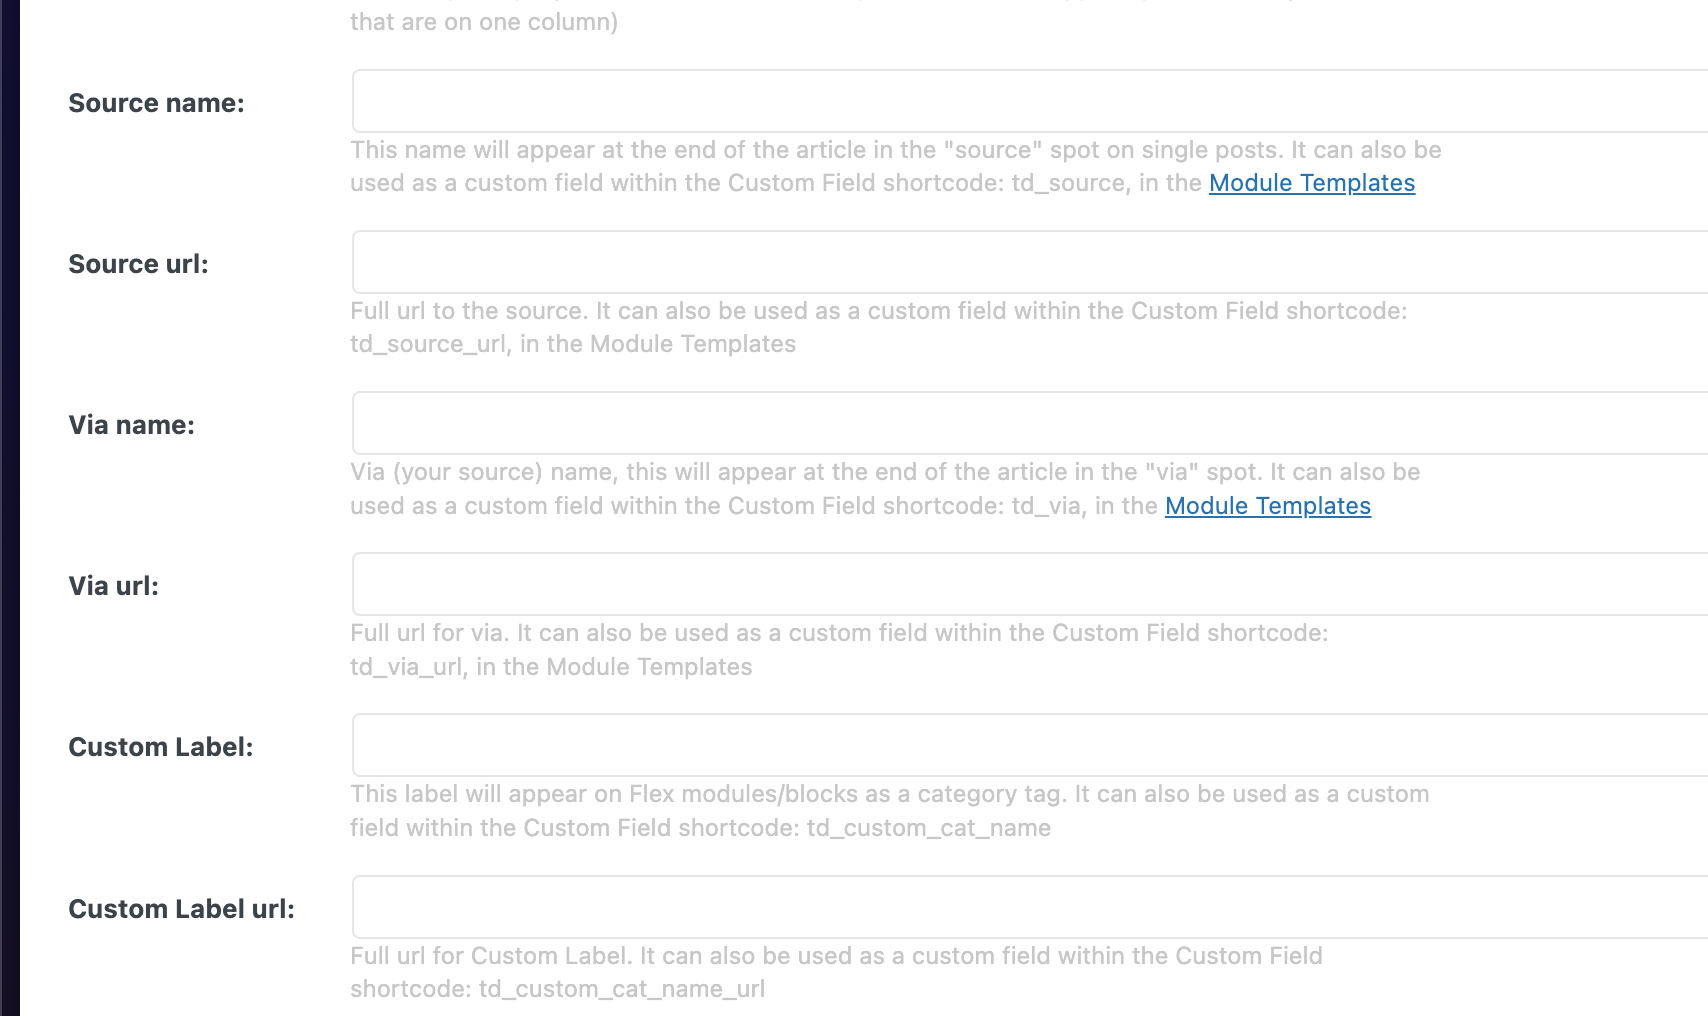Image resolution: width=1708 pixels, height=1016 pixels.
Task: Open Module Templates link under Via name
Action: [x=1268, y=506]
